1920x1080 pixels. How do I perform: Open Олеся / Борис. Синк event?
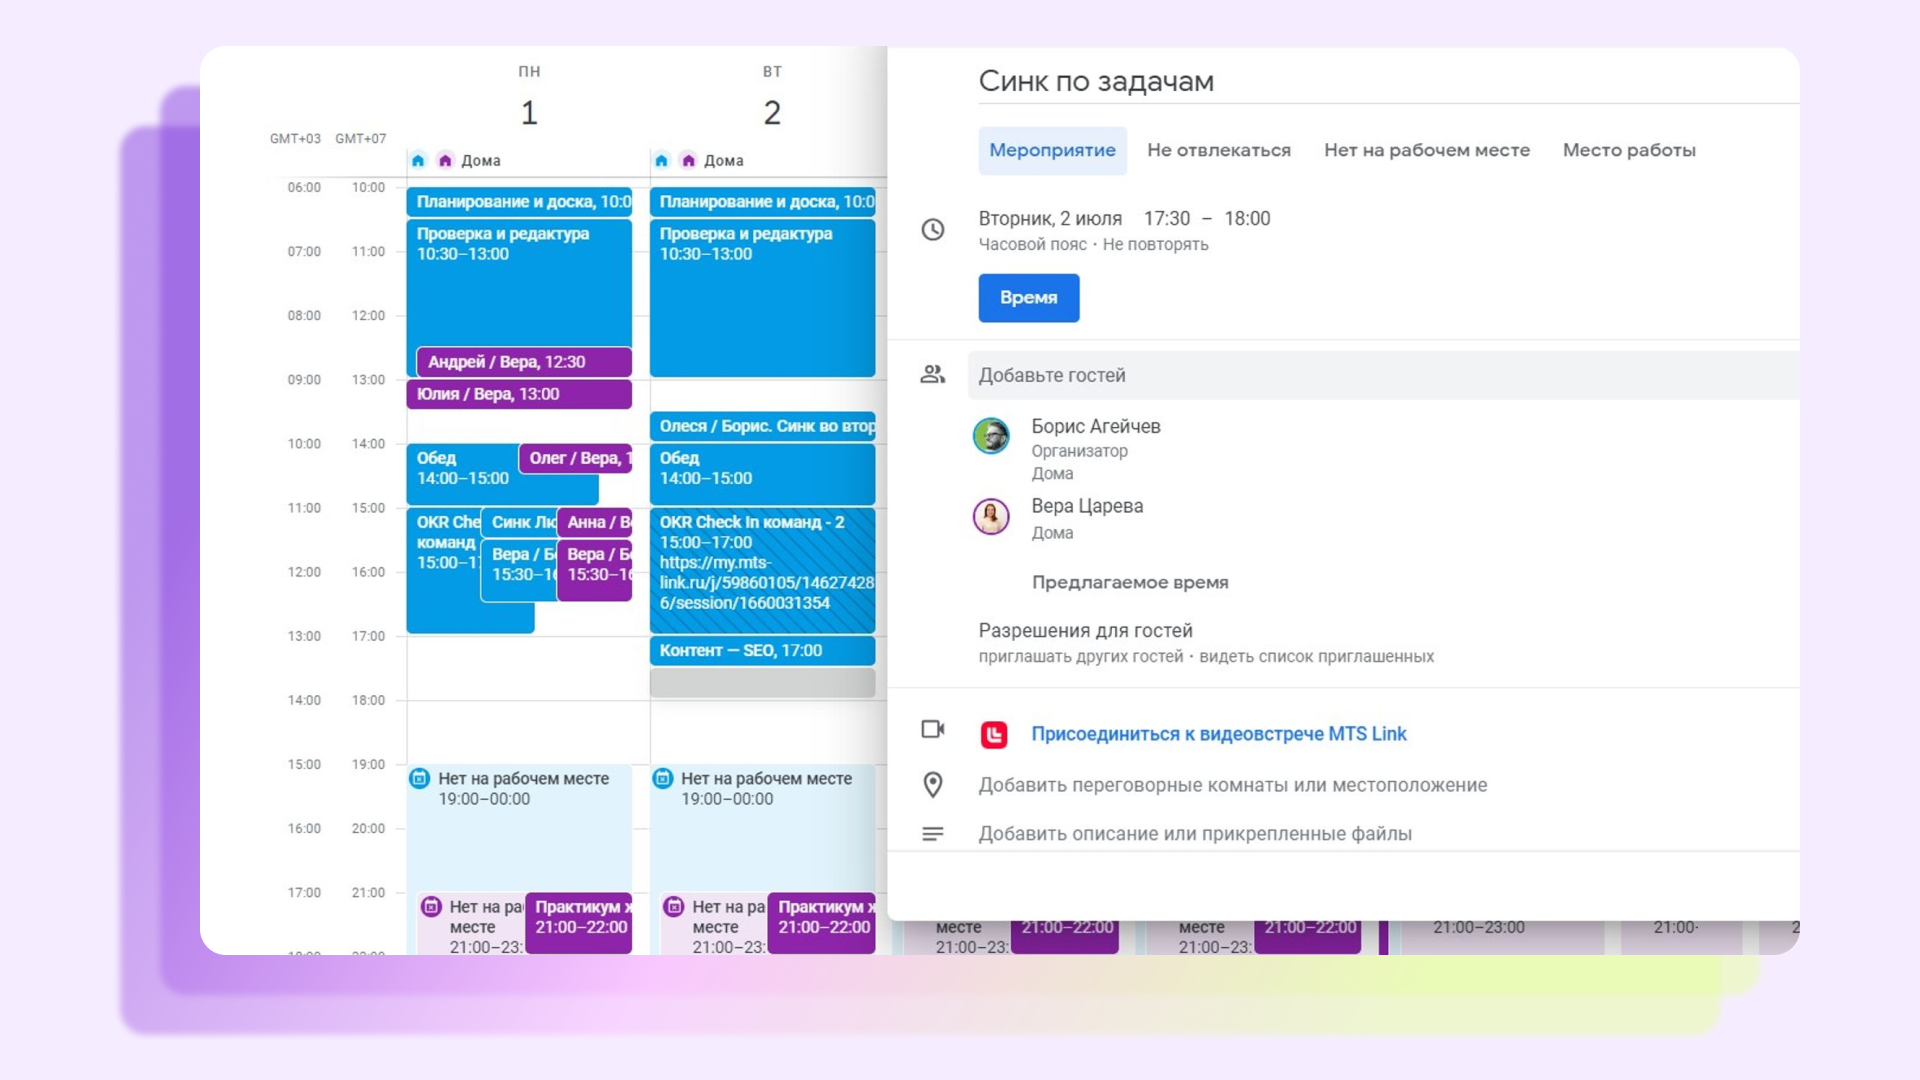point(762,426)
